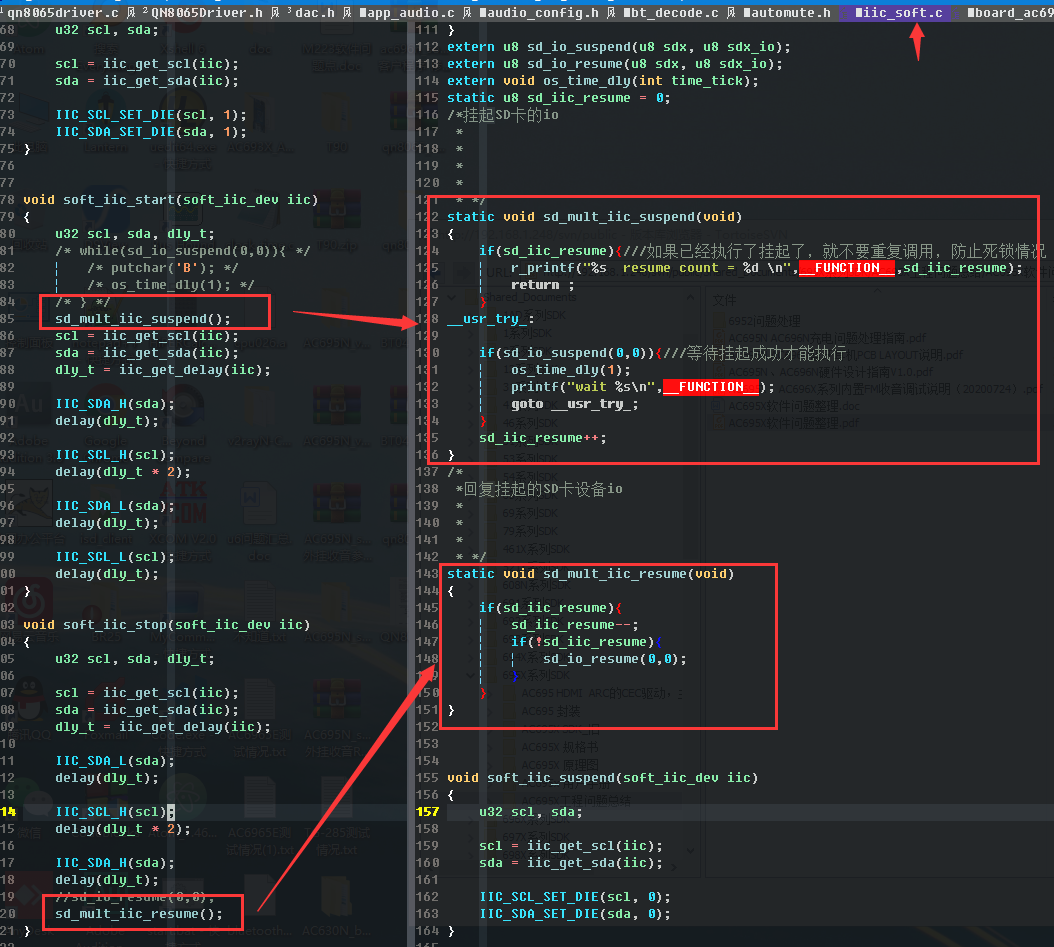Viewport: 1054px width, 947px height.
Task: Place cursor on 'extern u8 sd_io_suspend' declaration
Action: (619, 46)
